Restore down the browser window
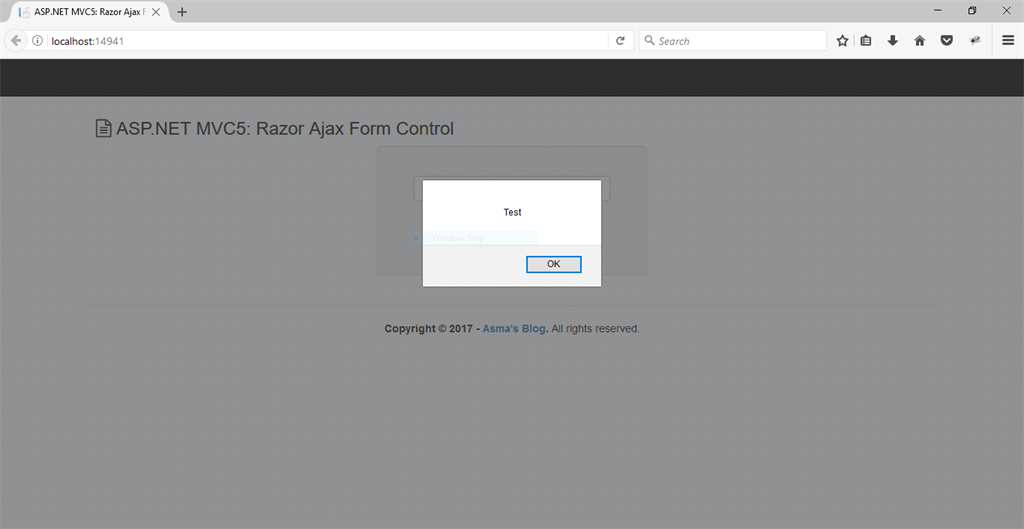 tap(972, 10)
